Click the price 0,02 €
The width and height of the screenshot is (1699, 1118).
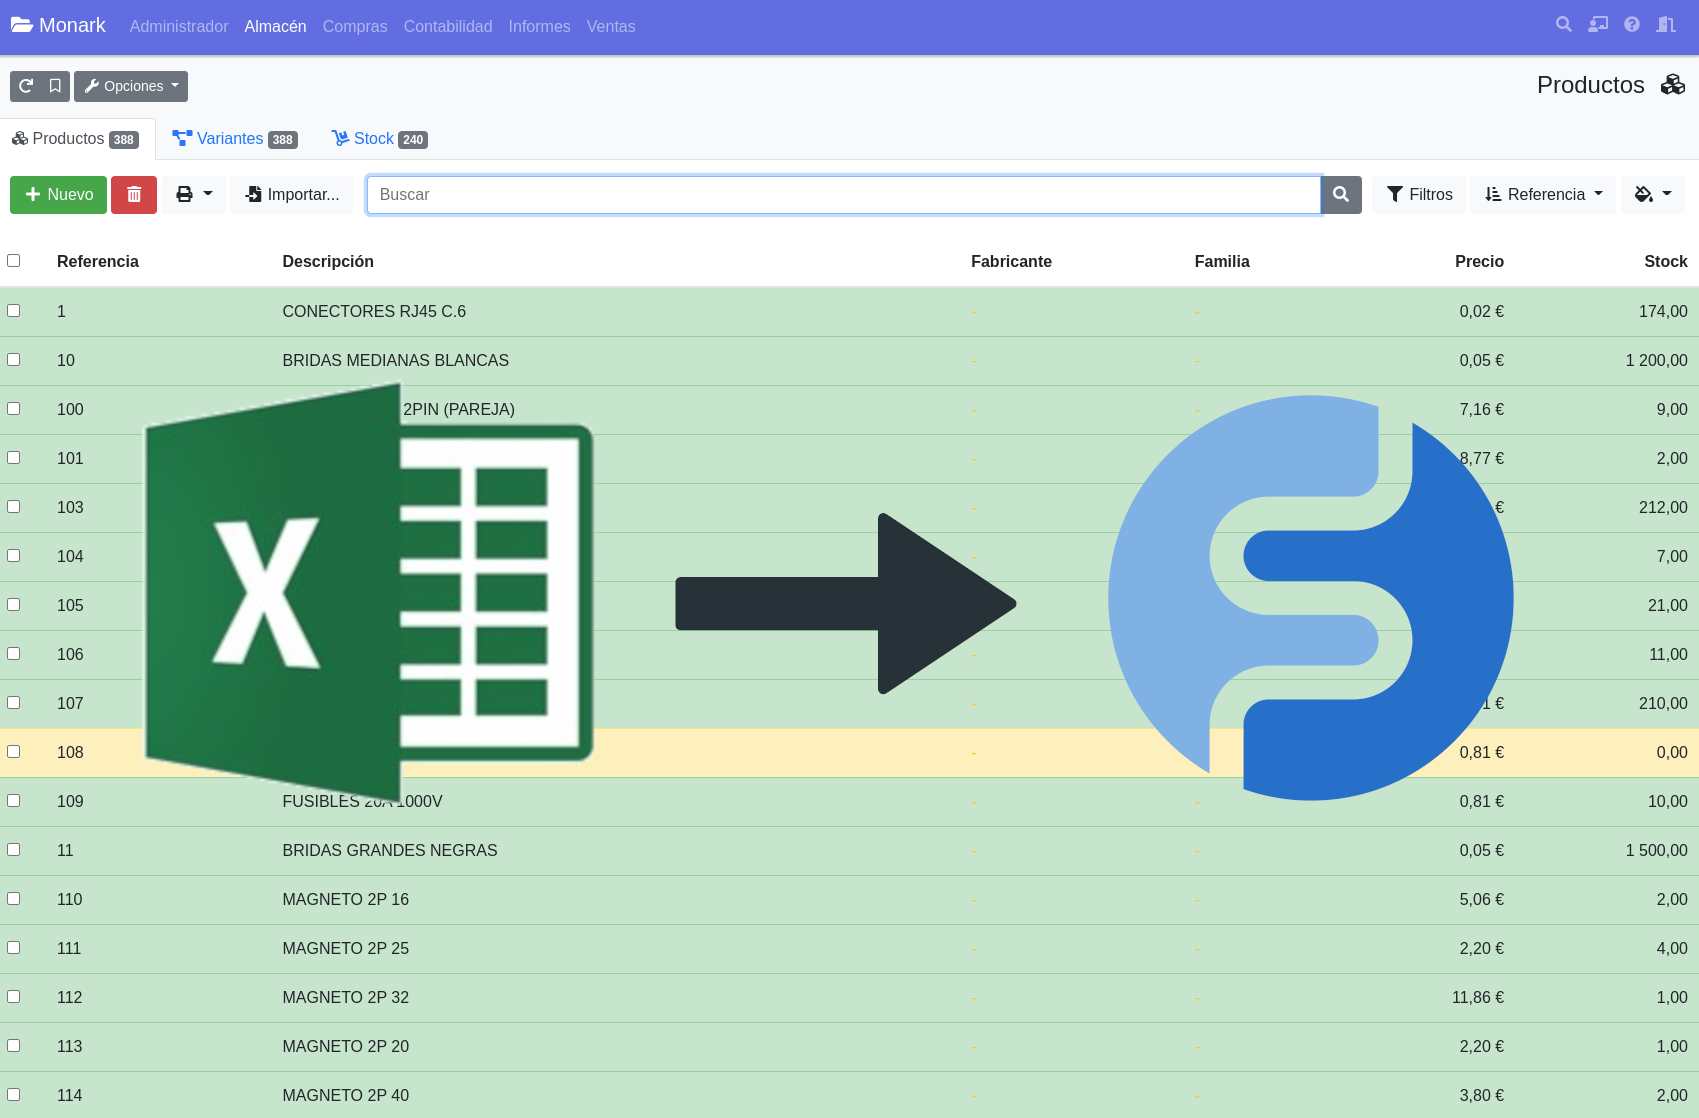[x=1481, y=311]
